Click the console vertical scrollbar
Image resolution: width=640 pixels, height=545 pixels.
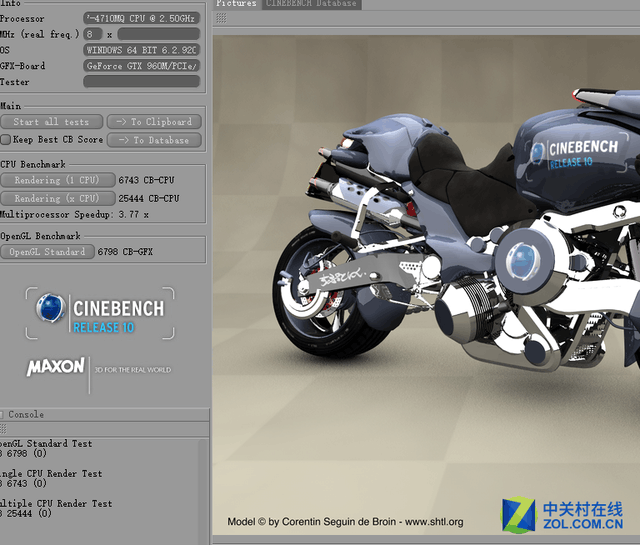tap(203, 492)
